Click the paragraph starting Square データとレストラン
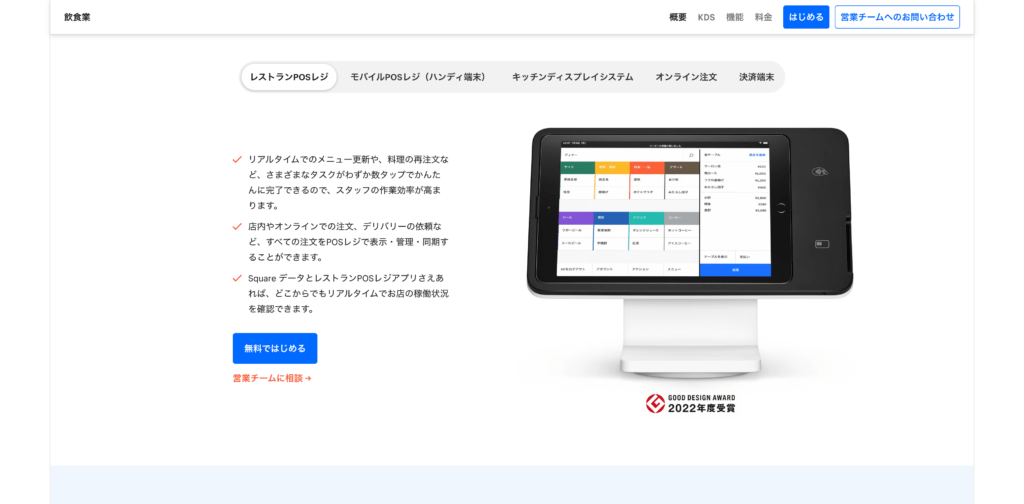The image size is (1024, 504). click(348, 293)
